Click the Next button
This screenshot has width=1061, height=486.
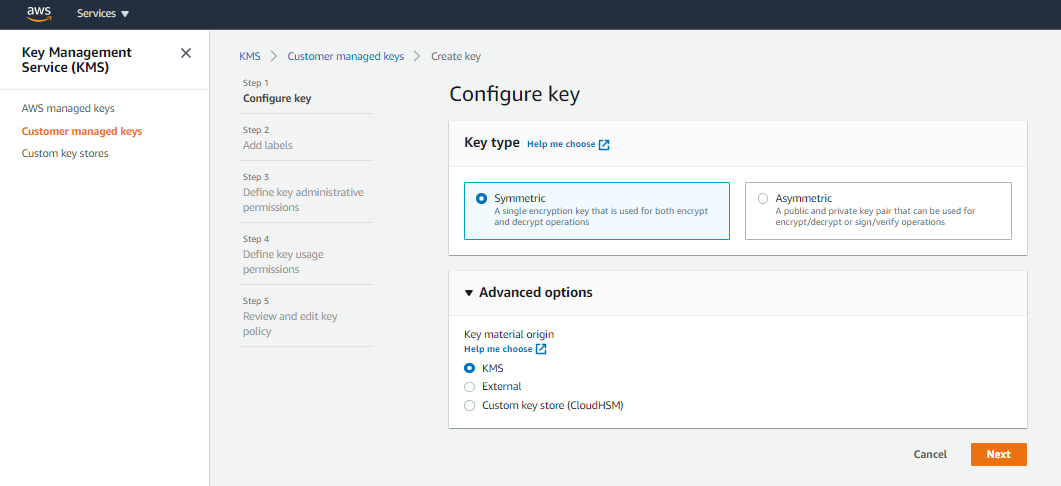pos(998,454)
